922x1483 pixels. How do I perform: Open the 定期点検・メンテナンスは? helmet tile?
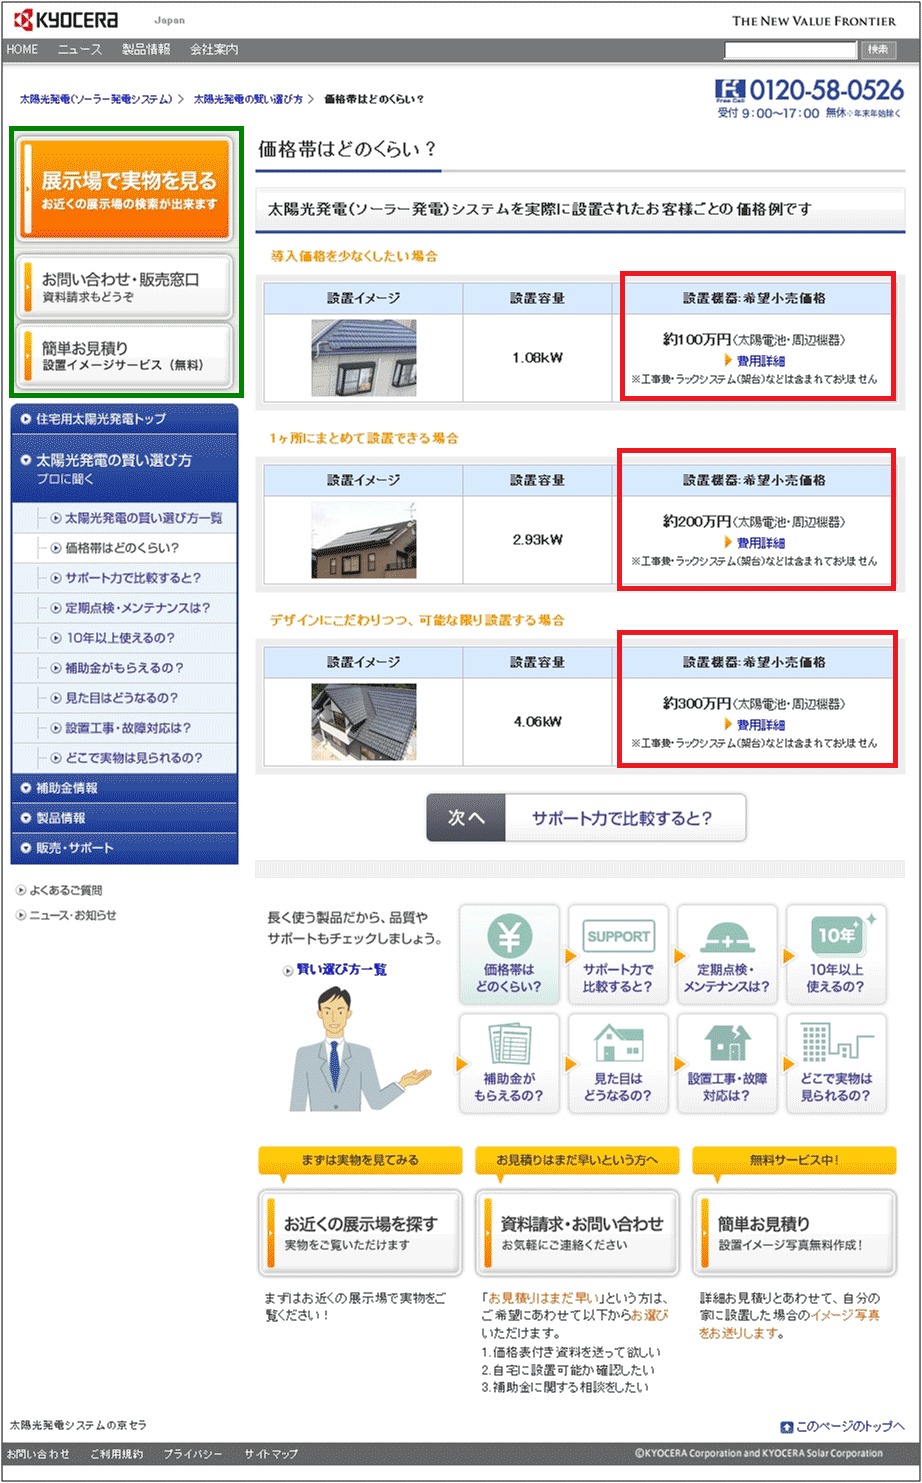click(727, 955)
